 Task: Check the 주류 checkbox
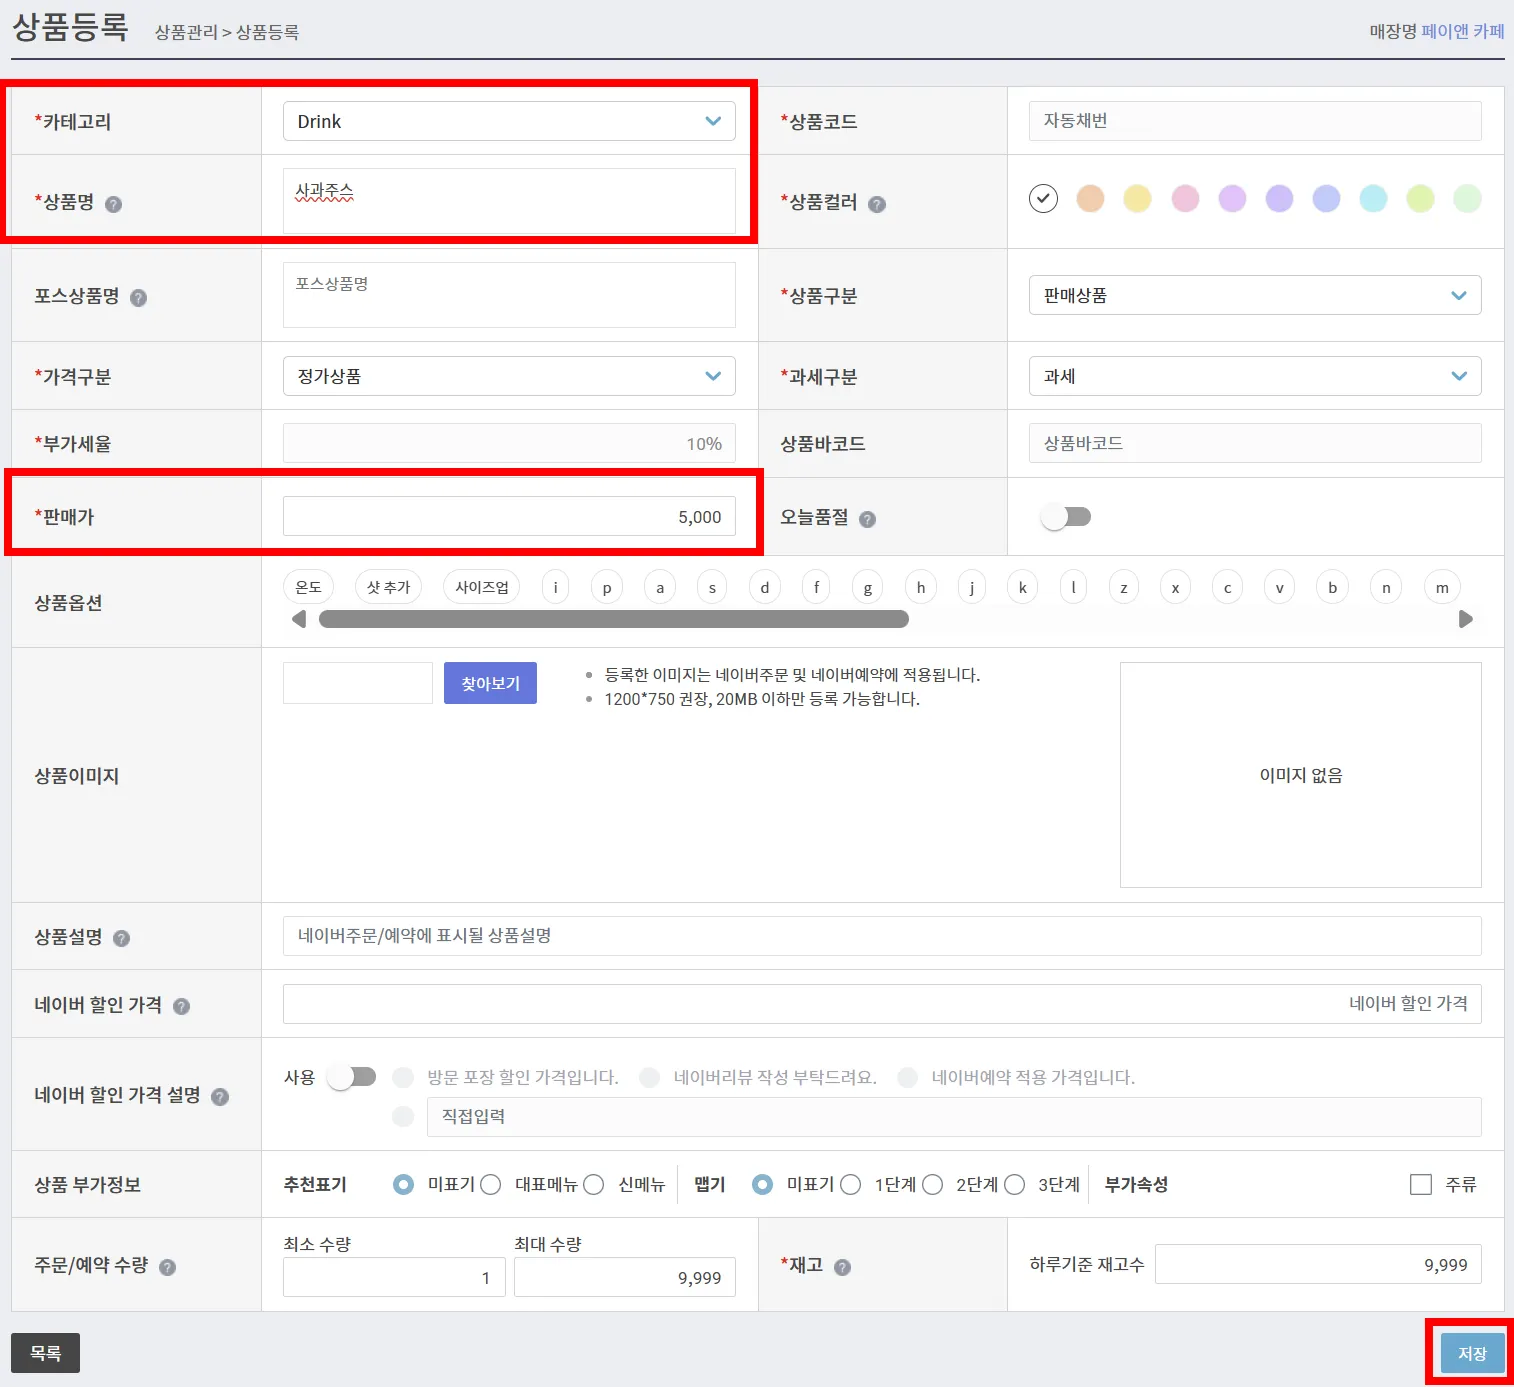[1420, 1185]
